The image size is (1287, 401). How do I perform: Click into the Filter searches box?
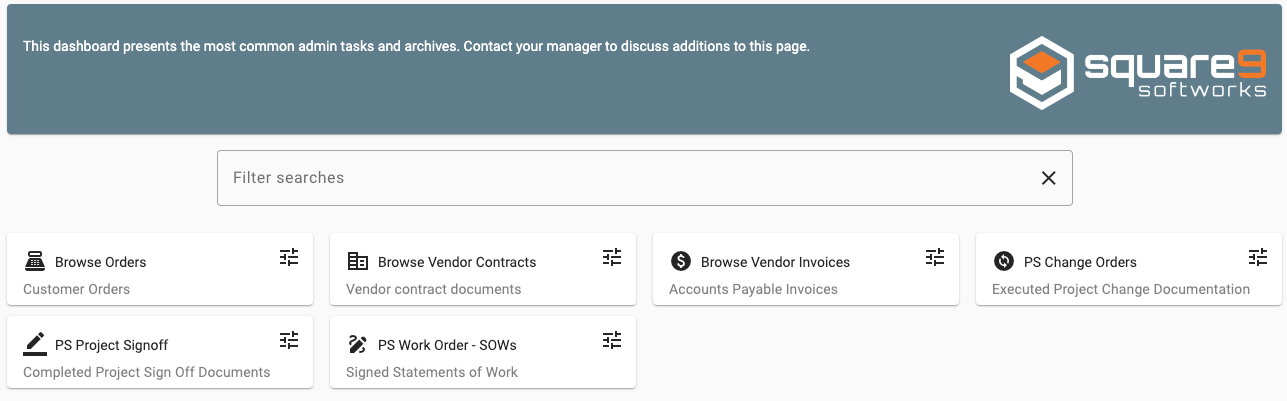[620, 178]
